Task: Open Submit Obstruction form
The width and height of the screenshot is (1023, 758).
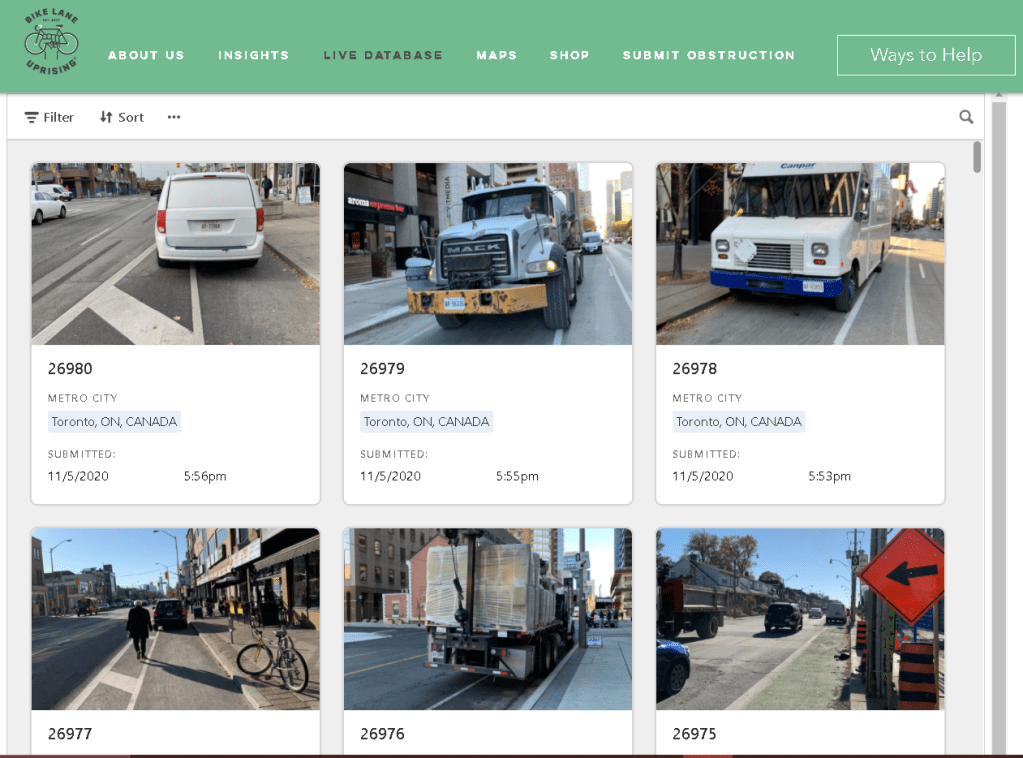Action: tap(708, 55)
